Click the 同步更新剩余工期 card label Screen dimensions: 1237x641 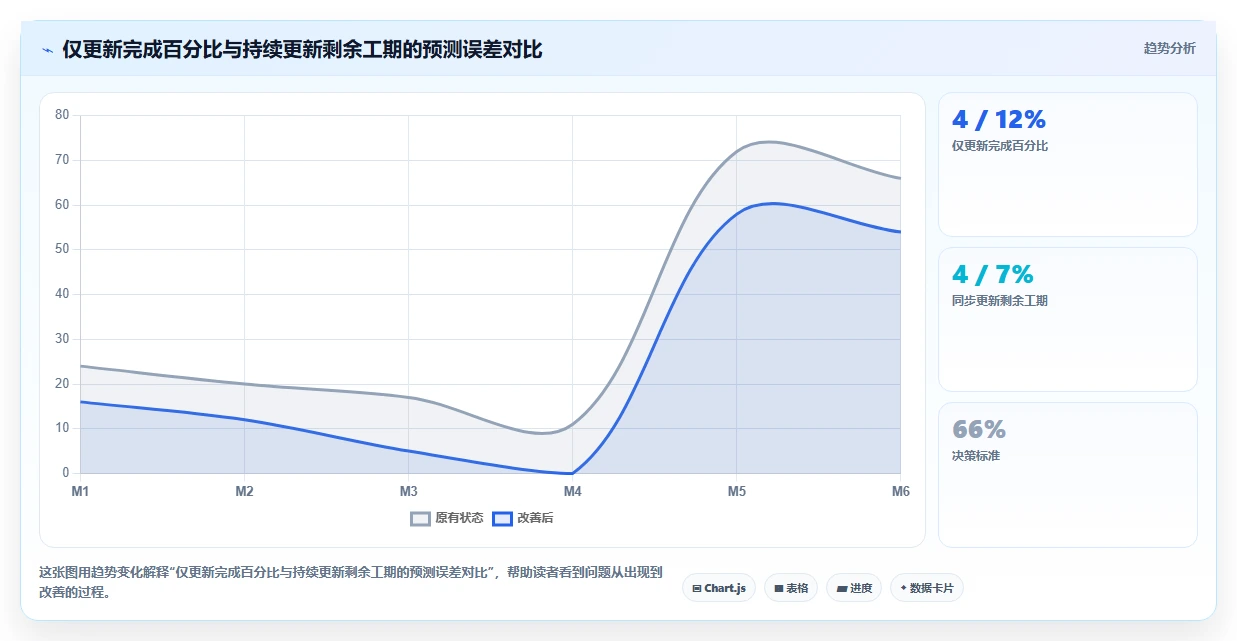pyautogui.click(x=1000, y=301)
